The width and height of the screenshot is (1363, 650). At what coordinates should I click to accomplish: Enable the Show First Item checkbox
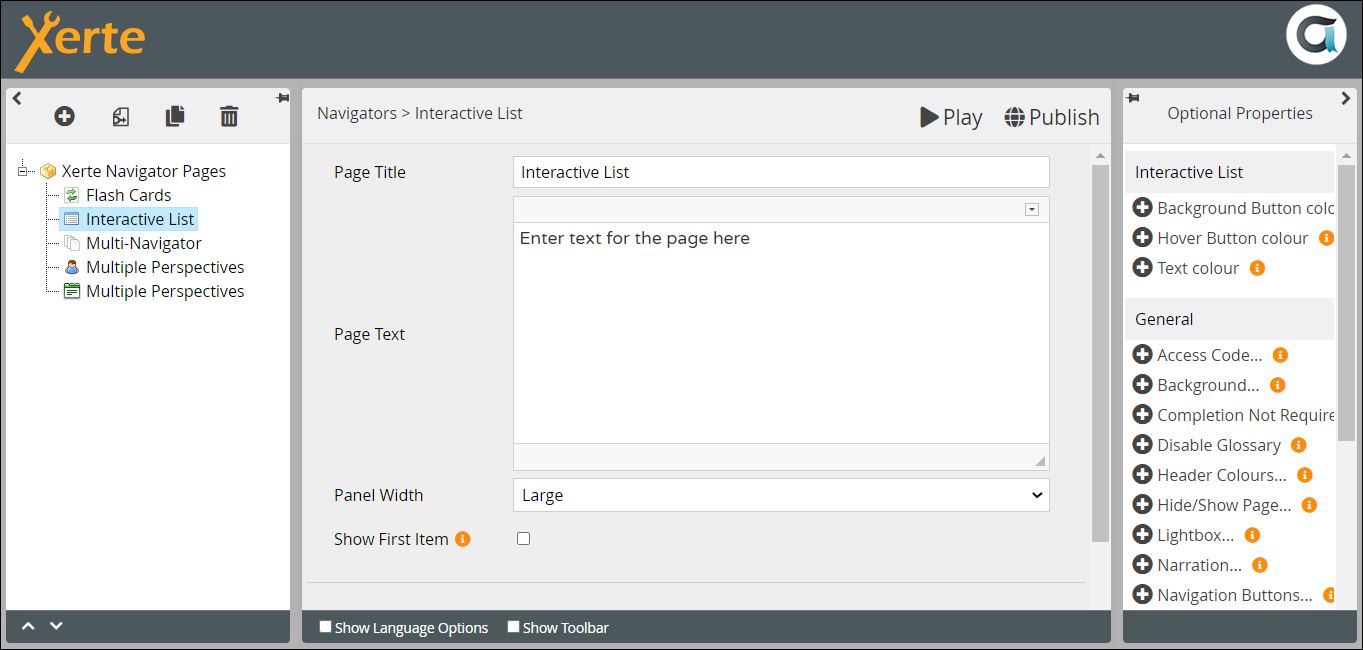pos(523,539)
